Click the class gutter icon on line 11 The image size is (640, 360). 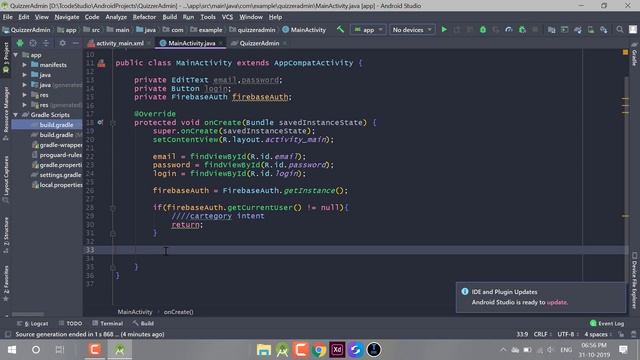(x=101, y=63)
